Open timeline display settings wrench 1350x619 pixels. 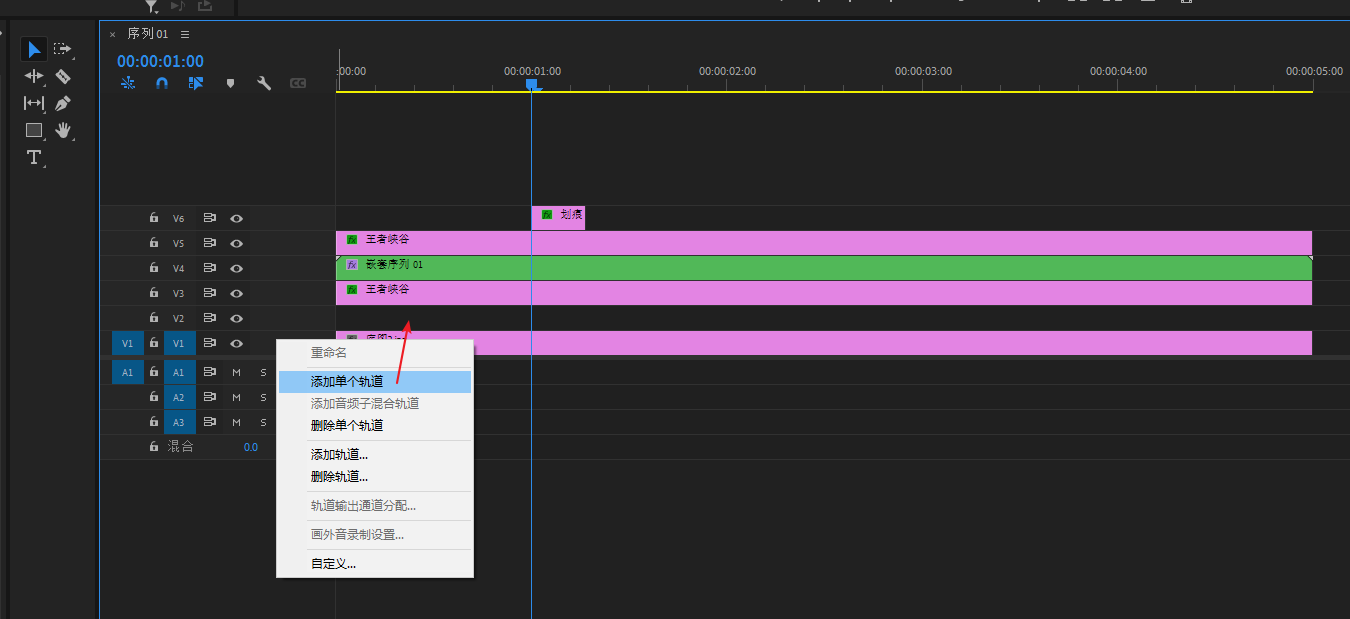click(x=264, y=84)
